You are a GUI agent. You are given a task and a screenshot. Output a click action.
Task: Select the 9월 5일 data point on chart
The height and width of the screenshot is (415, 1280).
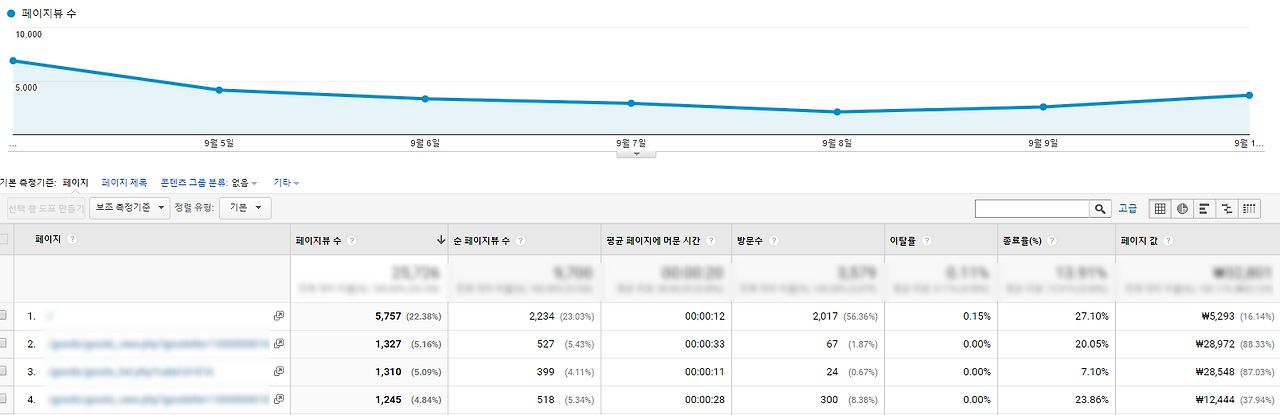[219, 90]
